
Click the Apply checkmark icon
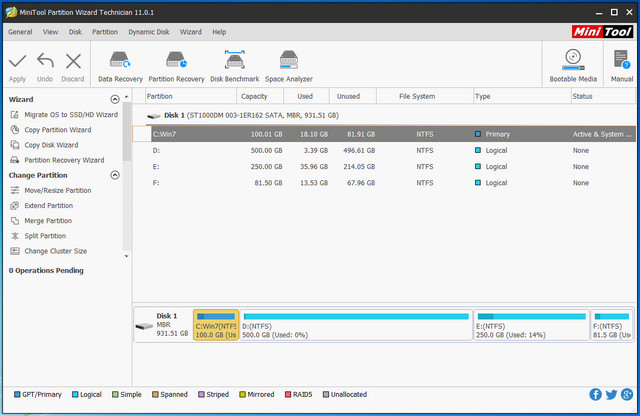tap(18, 61)
